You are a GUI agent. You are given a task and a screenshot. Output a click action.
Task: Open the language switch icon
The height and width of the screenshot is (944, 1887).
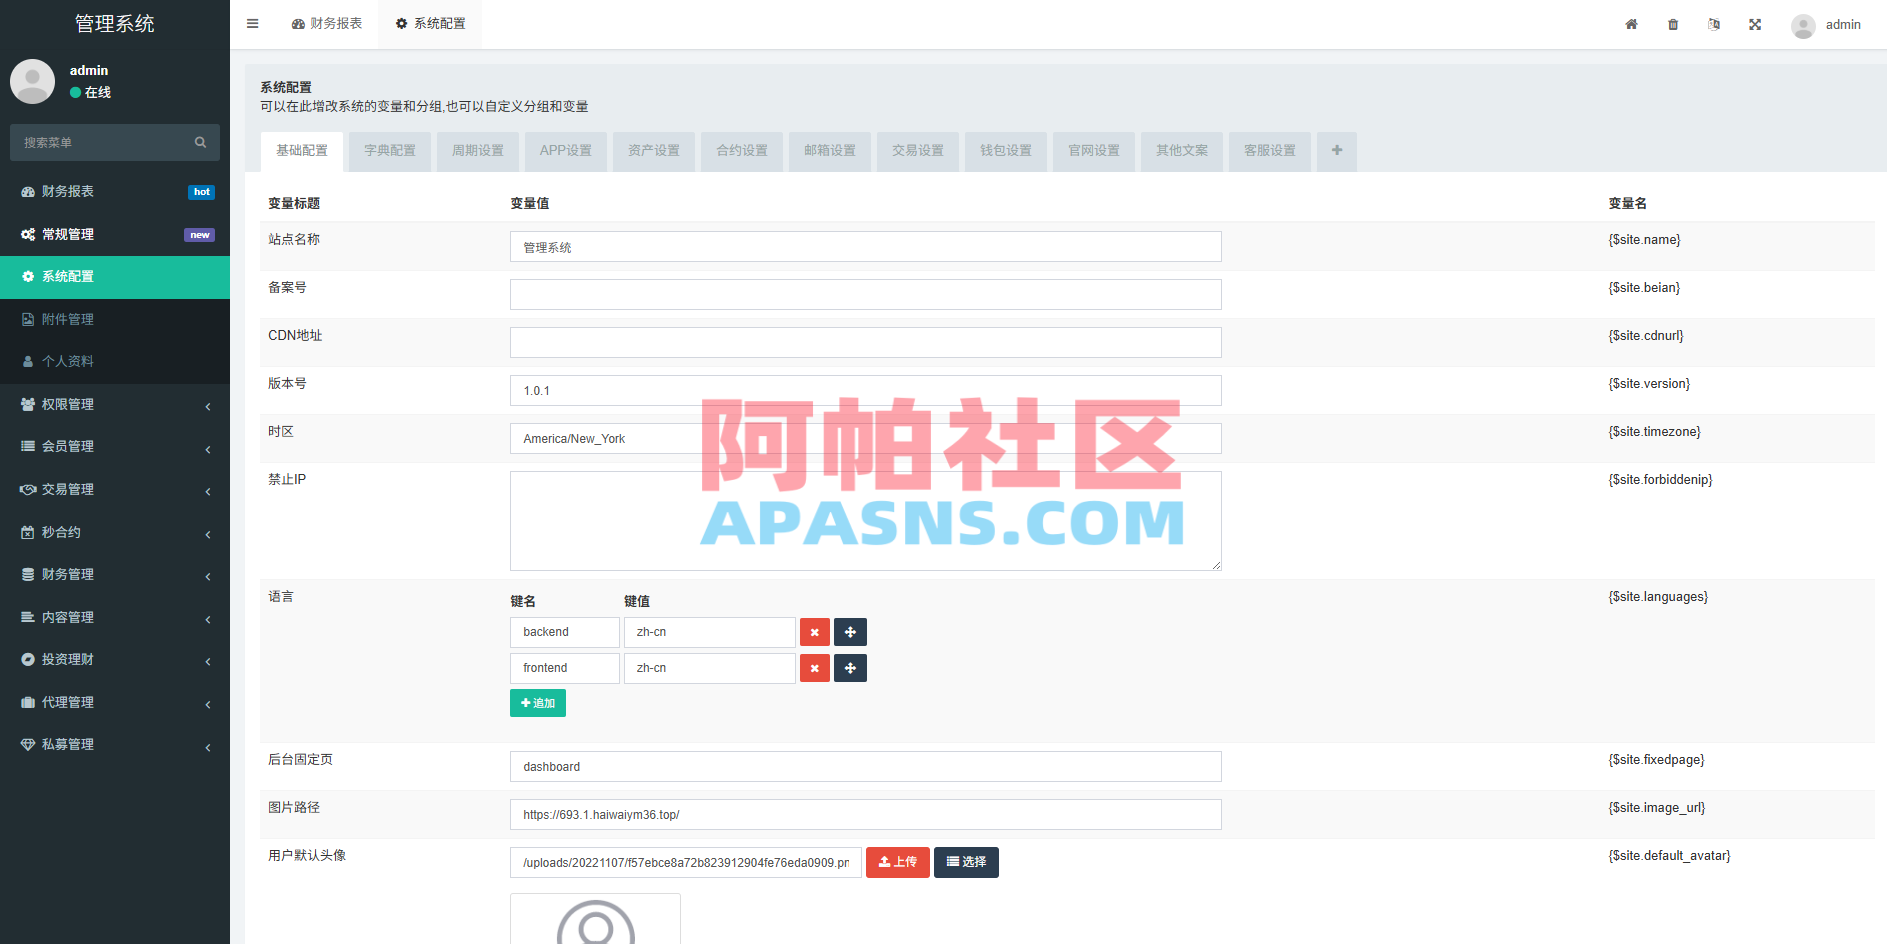click(x=1714, y=24)
